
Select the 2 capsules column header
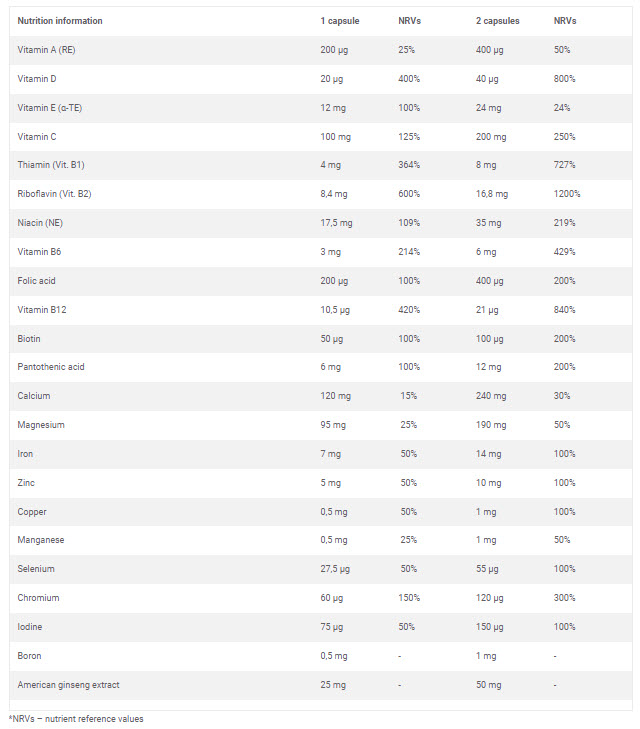coord(497,21)
